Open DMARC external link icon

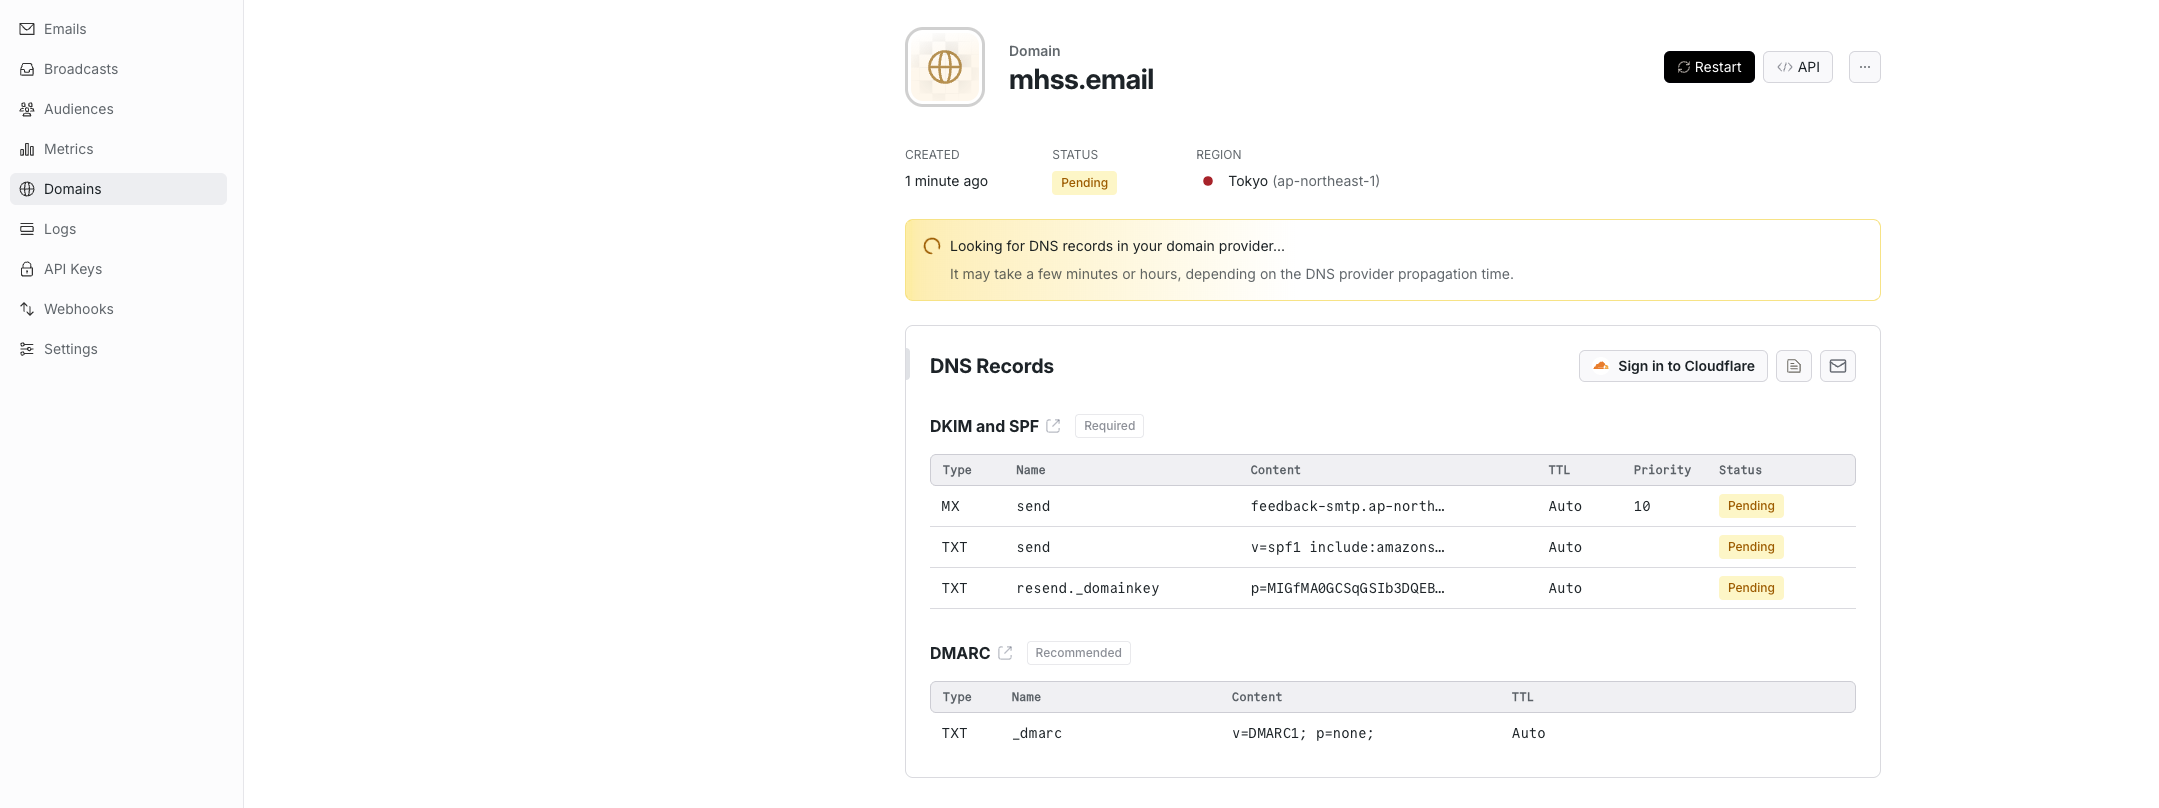coord(1005,653)
